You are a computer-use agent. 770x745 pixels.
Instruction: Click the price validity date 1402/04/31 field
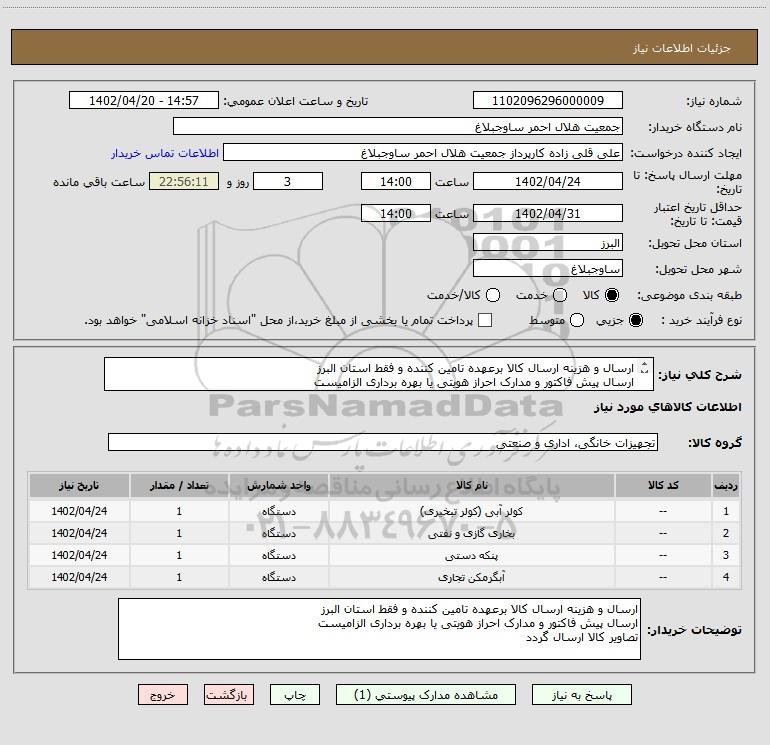tap(548, 213)
